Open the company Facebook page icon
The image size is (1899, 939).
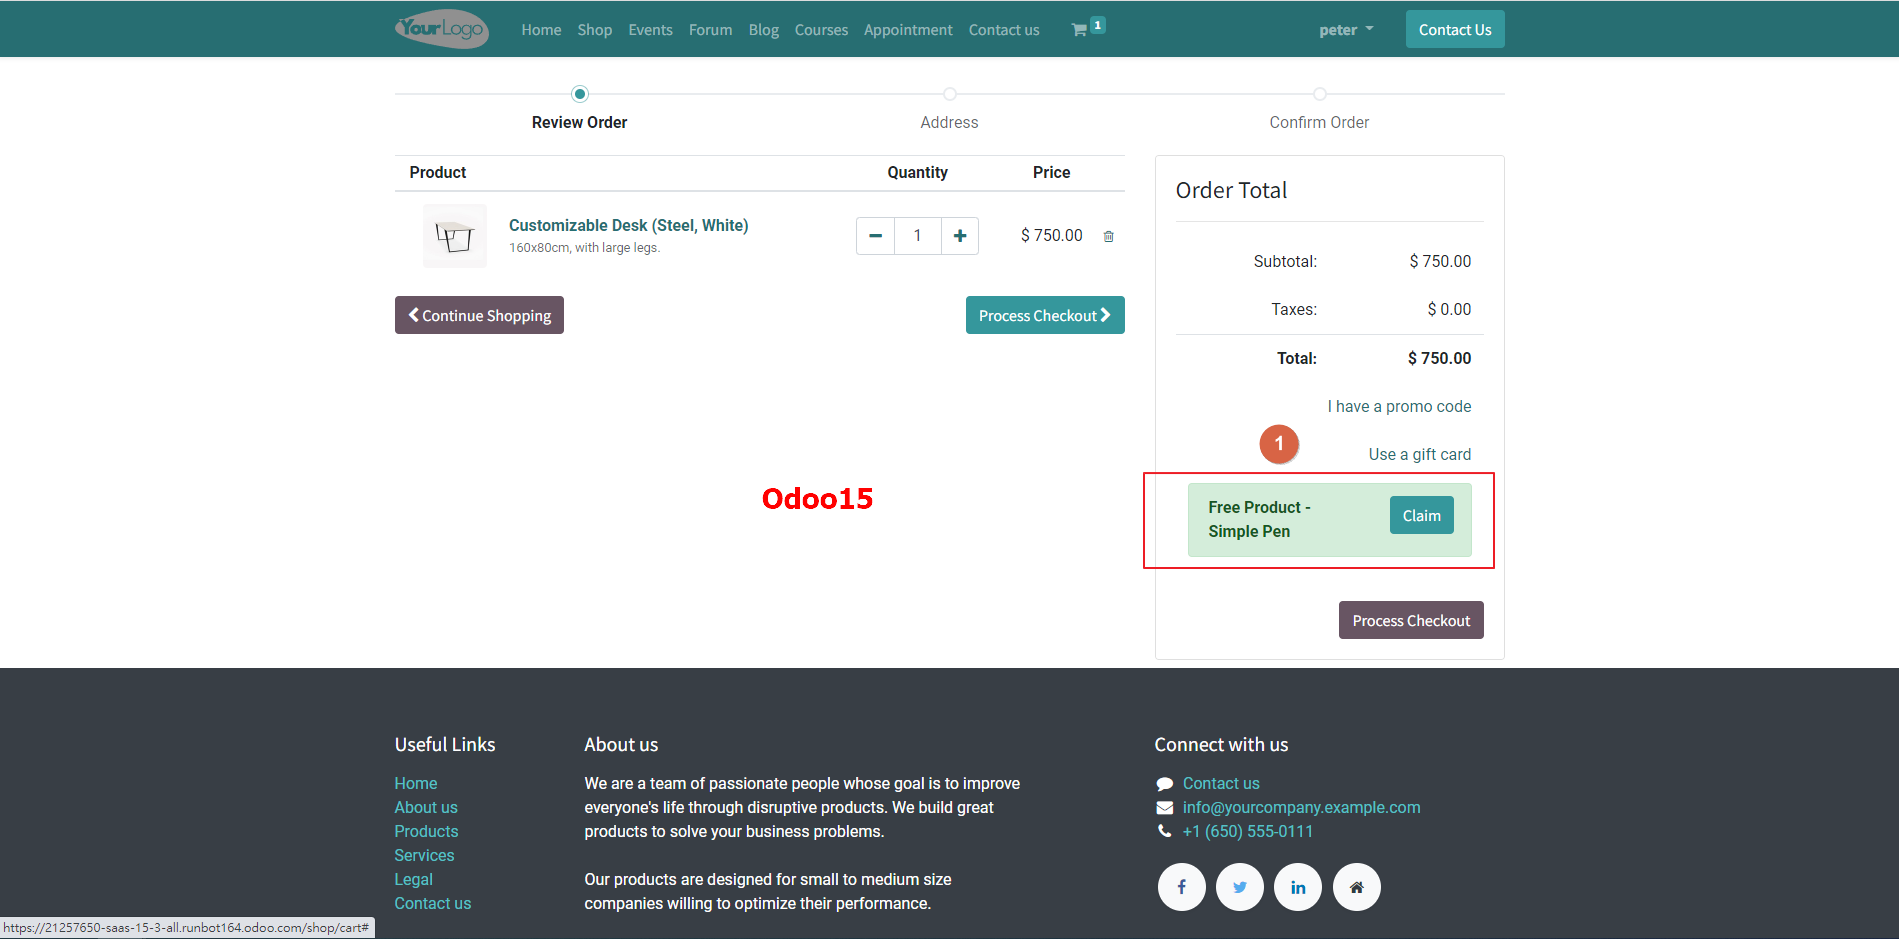pos(1181,886)
